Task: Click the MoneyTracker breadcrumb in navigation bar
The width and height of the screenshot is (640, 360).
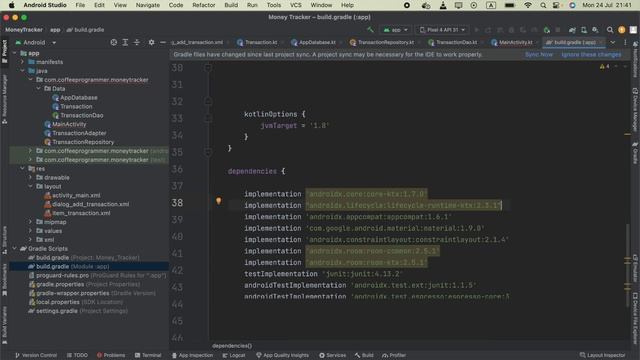Action: click(x=24, y=30)
